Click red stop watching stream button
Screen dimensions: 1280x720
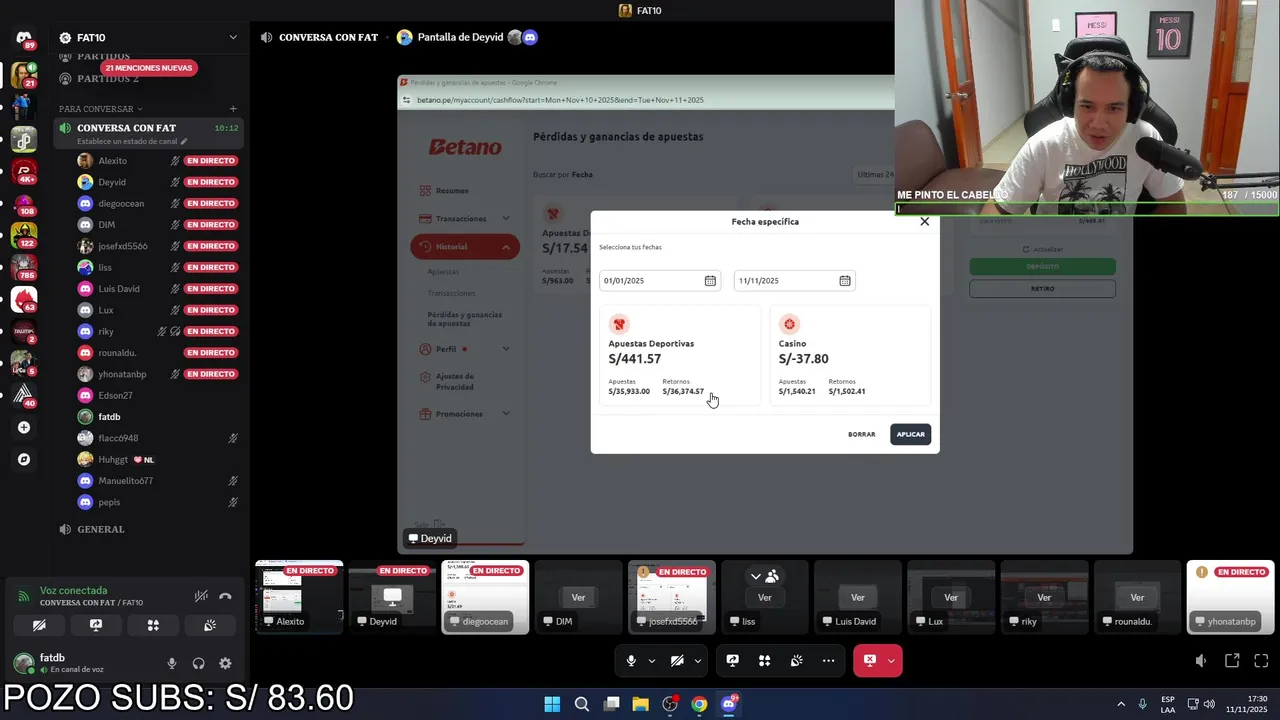point(870,661)
